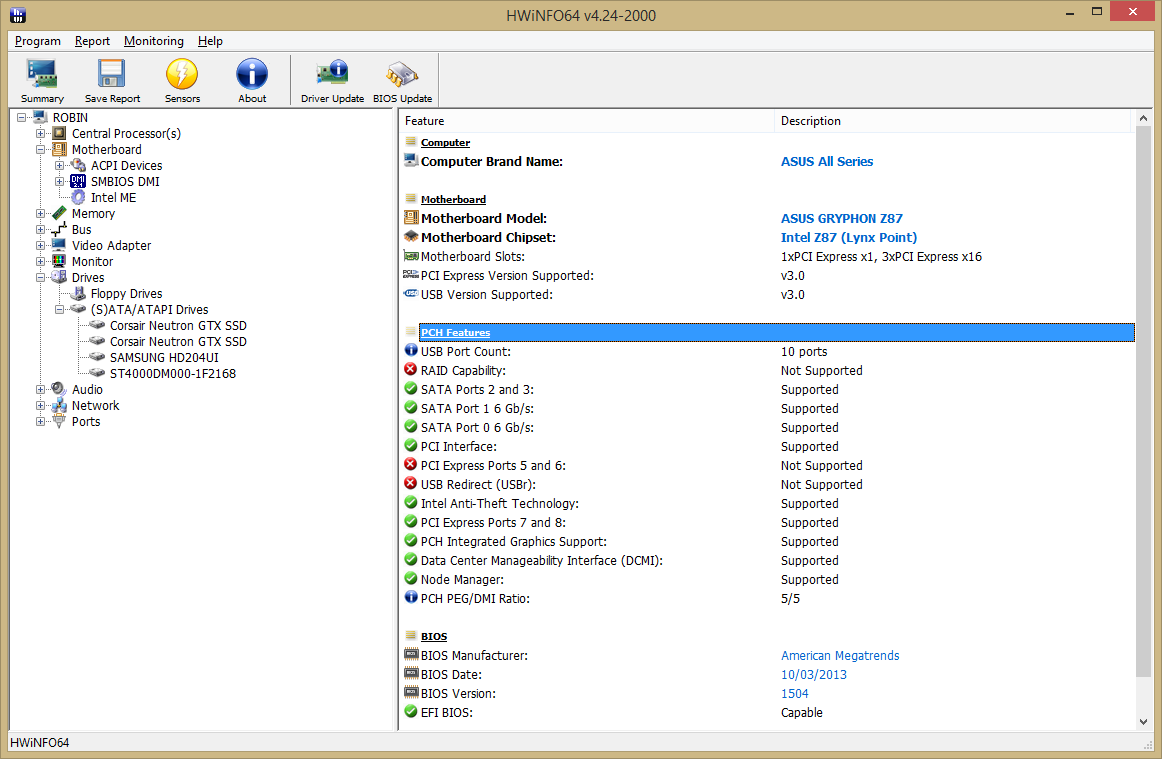
Task: Select ACPI Devices in tree
Action: [126, 166]
